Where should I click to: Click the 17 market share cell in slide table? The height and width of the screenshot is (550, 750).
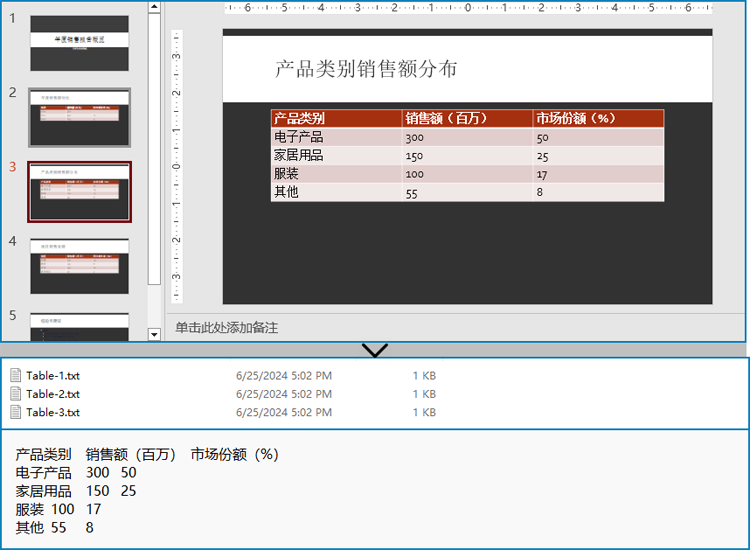click(x=598, y=174)
